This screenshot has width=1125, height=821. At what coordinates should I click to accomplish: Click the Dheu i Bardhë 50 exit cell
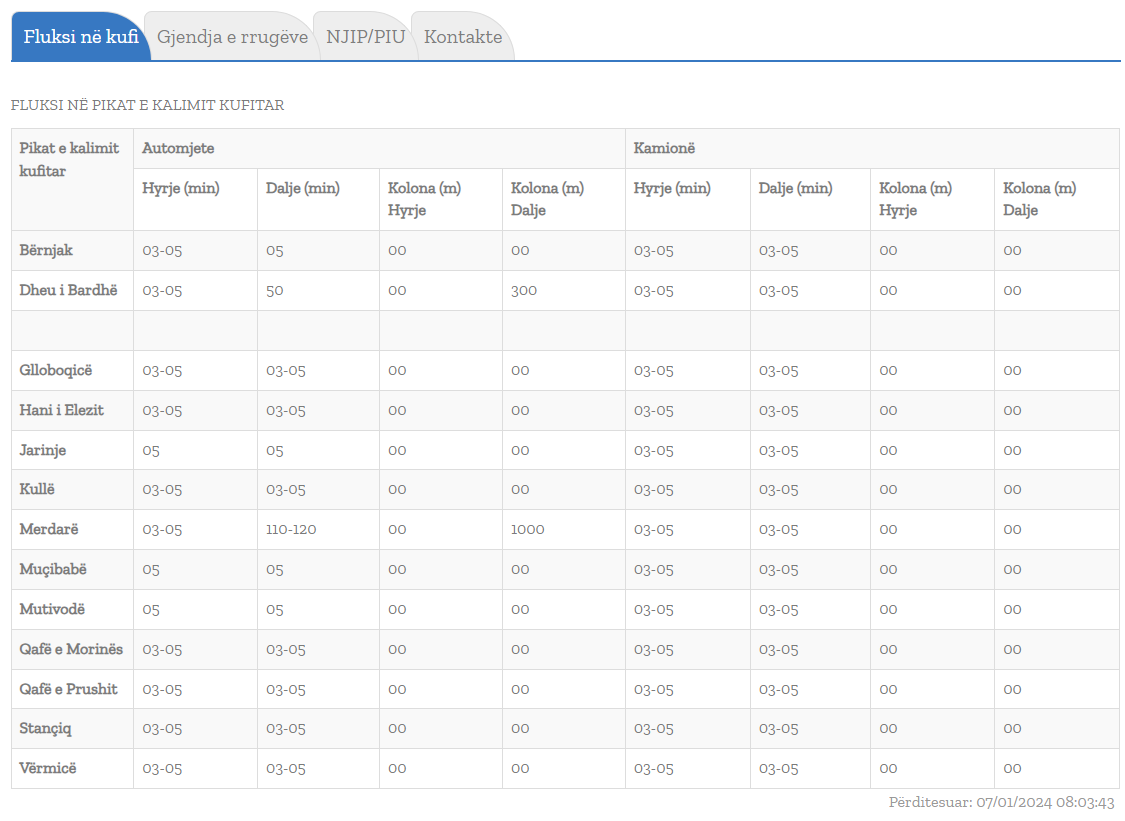point(274,290)
